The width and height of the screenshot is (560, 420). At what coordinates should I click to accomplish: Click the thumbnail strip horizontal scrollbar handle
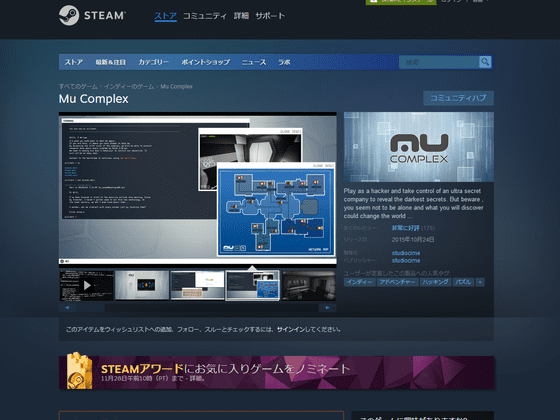[90, 308]
